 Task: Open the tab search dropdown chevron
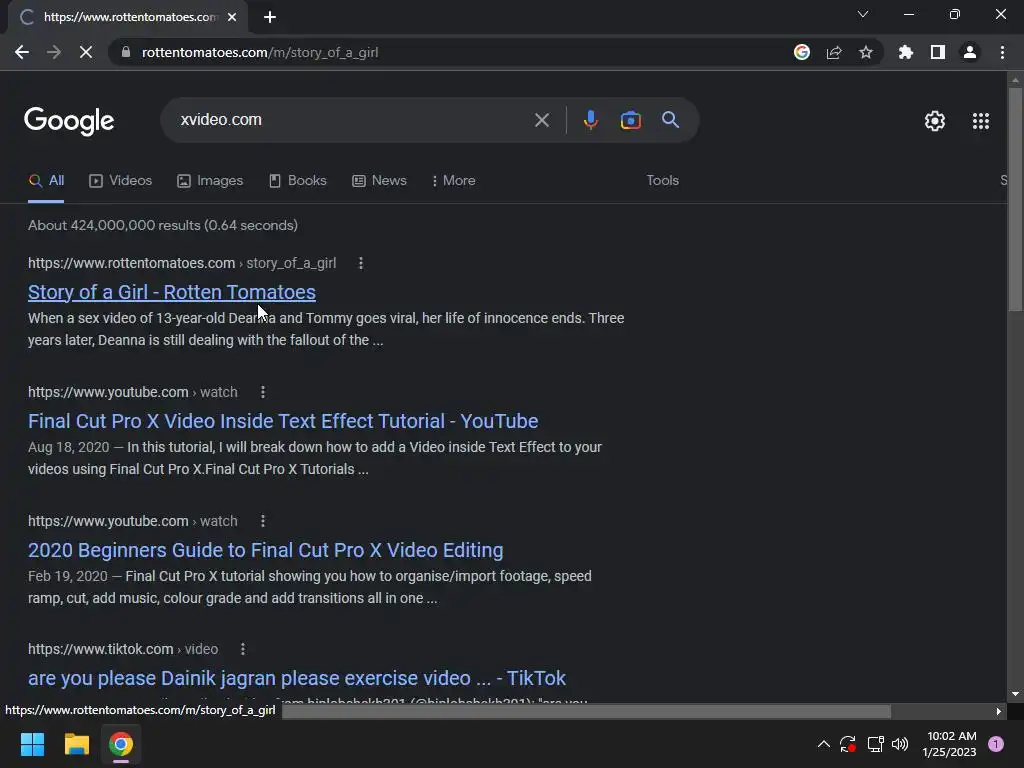863,14
